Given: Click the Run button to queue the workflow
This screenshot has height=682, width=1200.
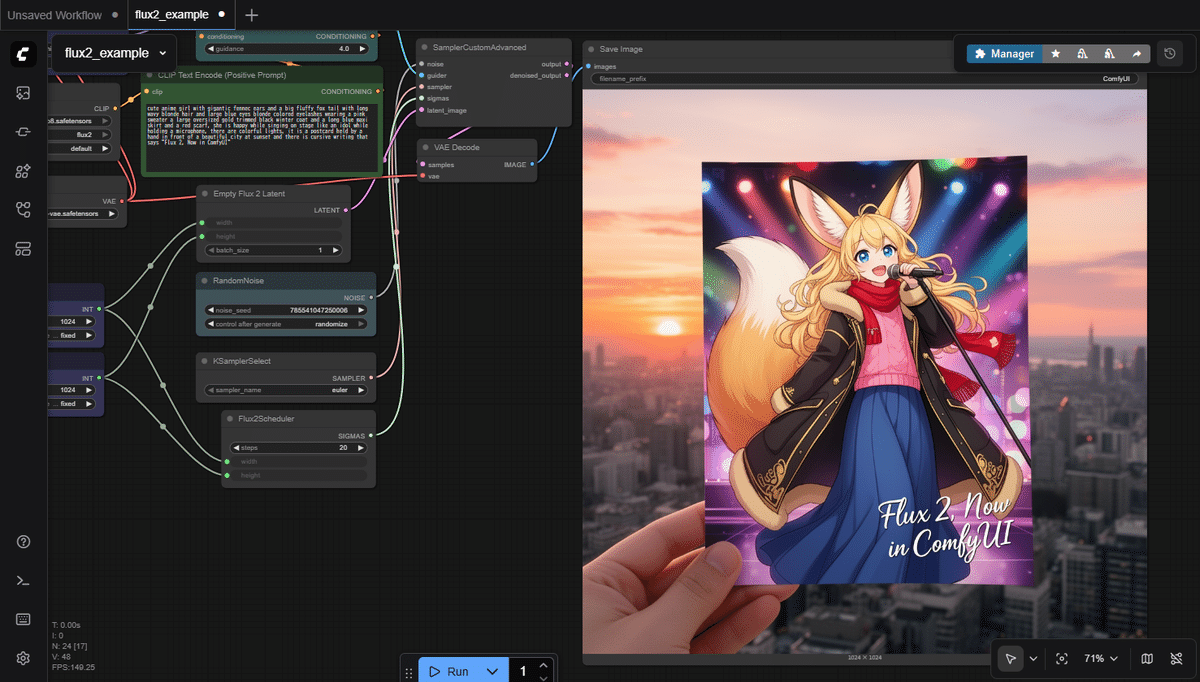Looking at the screenshot, I should tap(453, 670).
